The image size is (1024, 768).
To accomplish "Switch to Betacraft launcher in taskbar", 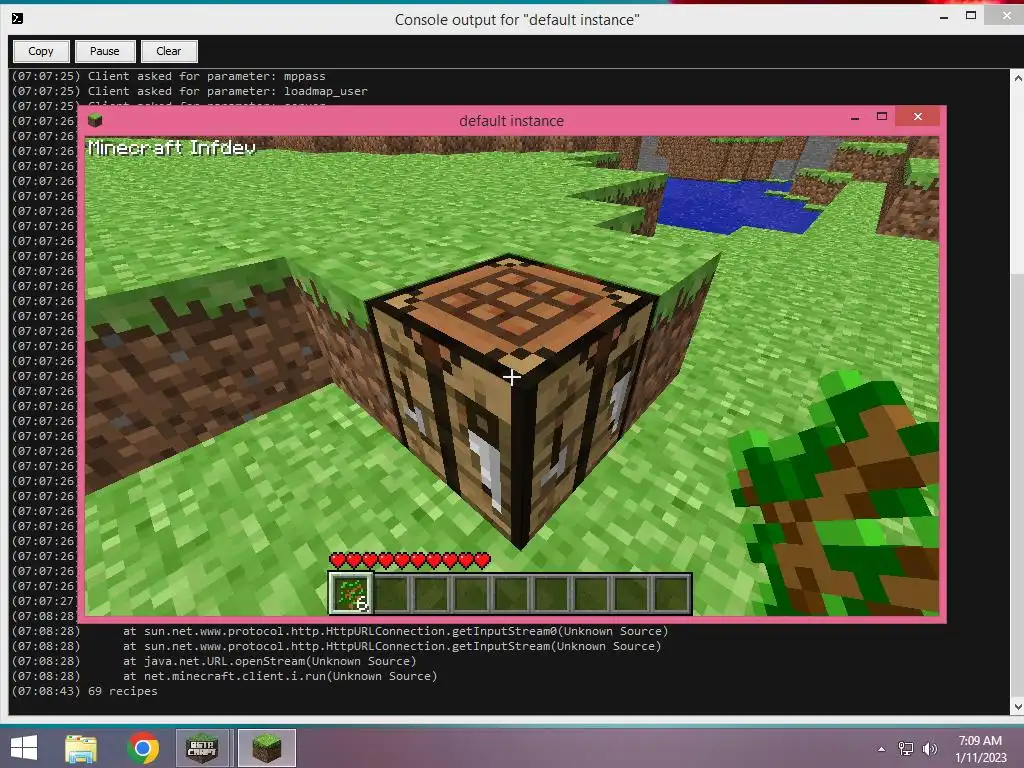I will 202,748.
